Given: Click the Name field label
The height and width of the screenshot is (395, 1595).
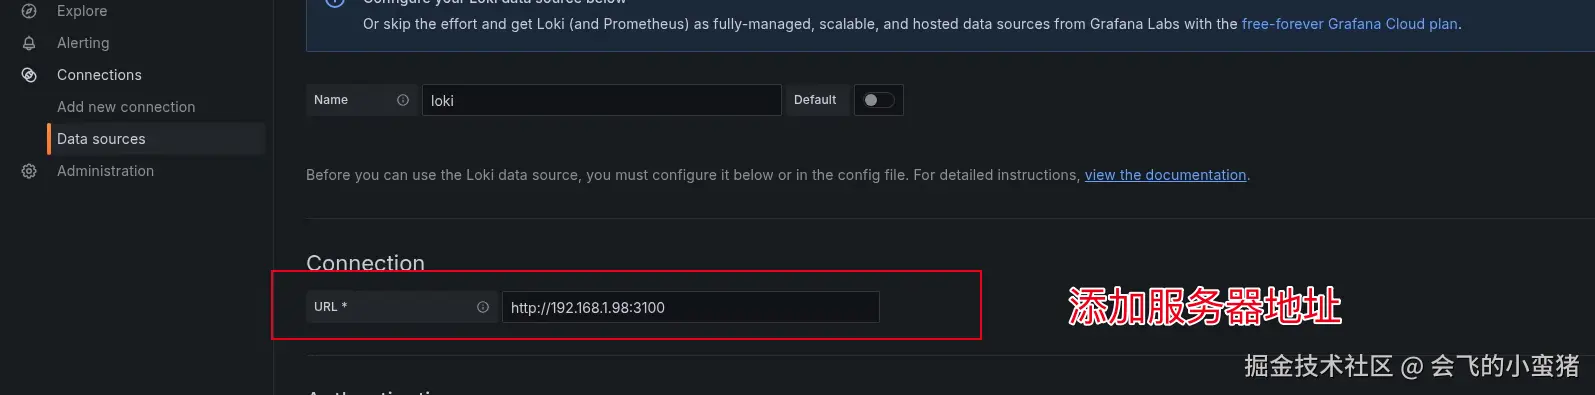Looking at the screenshot, I should 331,100.
